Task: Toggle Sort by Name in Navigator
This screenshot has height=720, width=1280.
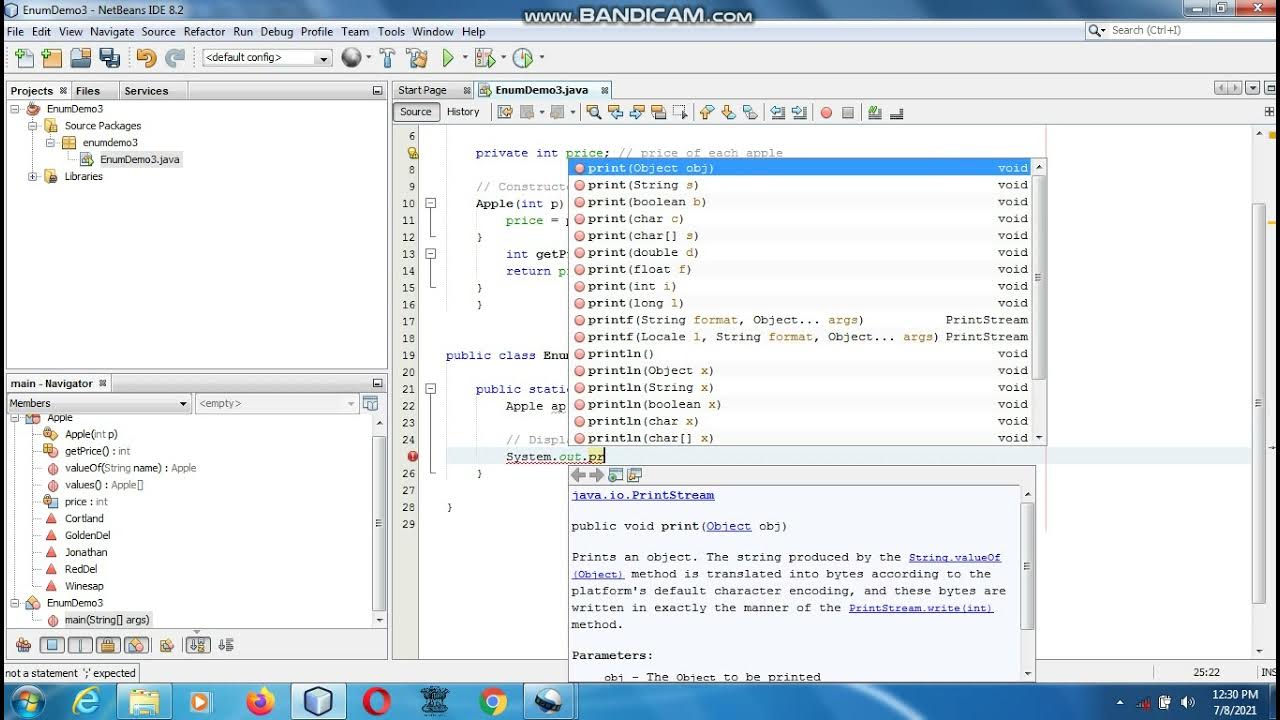Action: (197, 645)
